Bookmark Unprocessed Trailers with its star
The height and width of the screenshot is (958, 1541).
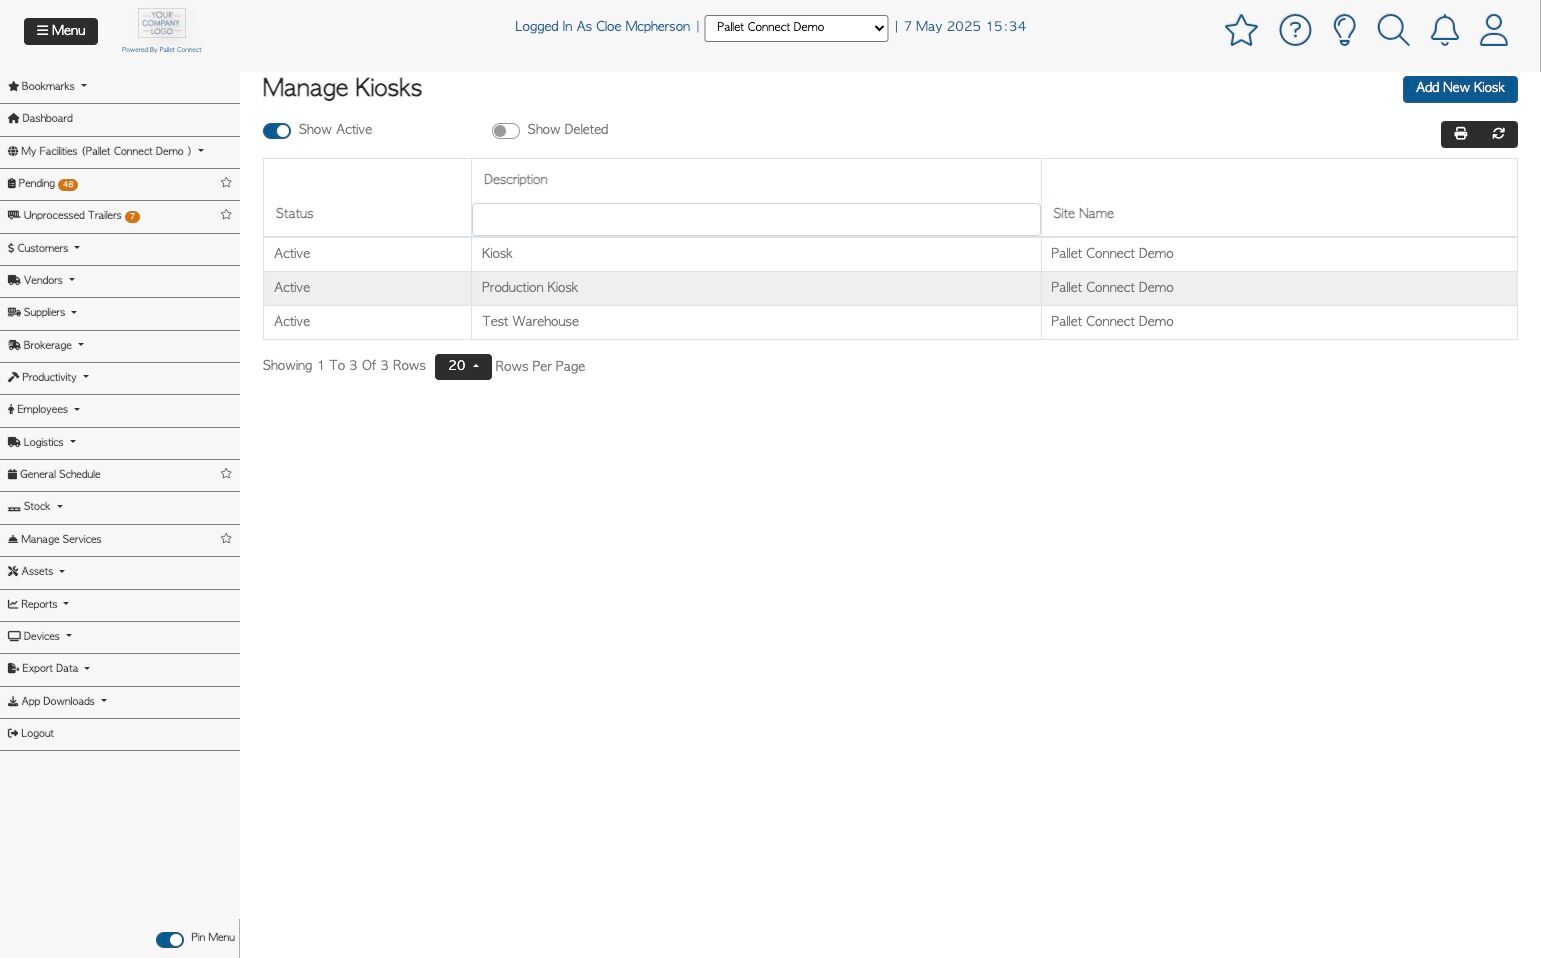point(226,215)
